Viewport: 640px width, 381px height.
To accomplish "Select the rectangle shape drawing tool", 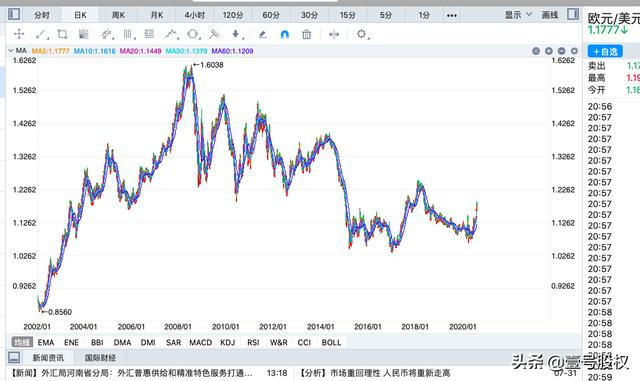I will pos(62,34).
